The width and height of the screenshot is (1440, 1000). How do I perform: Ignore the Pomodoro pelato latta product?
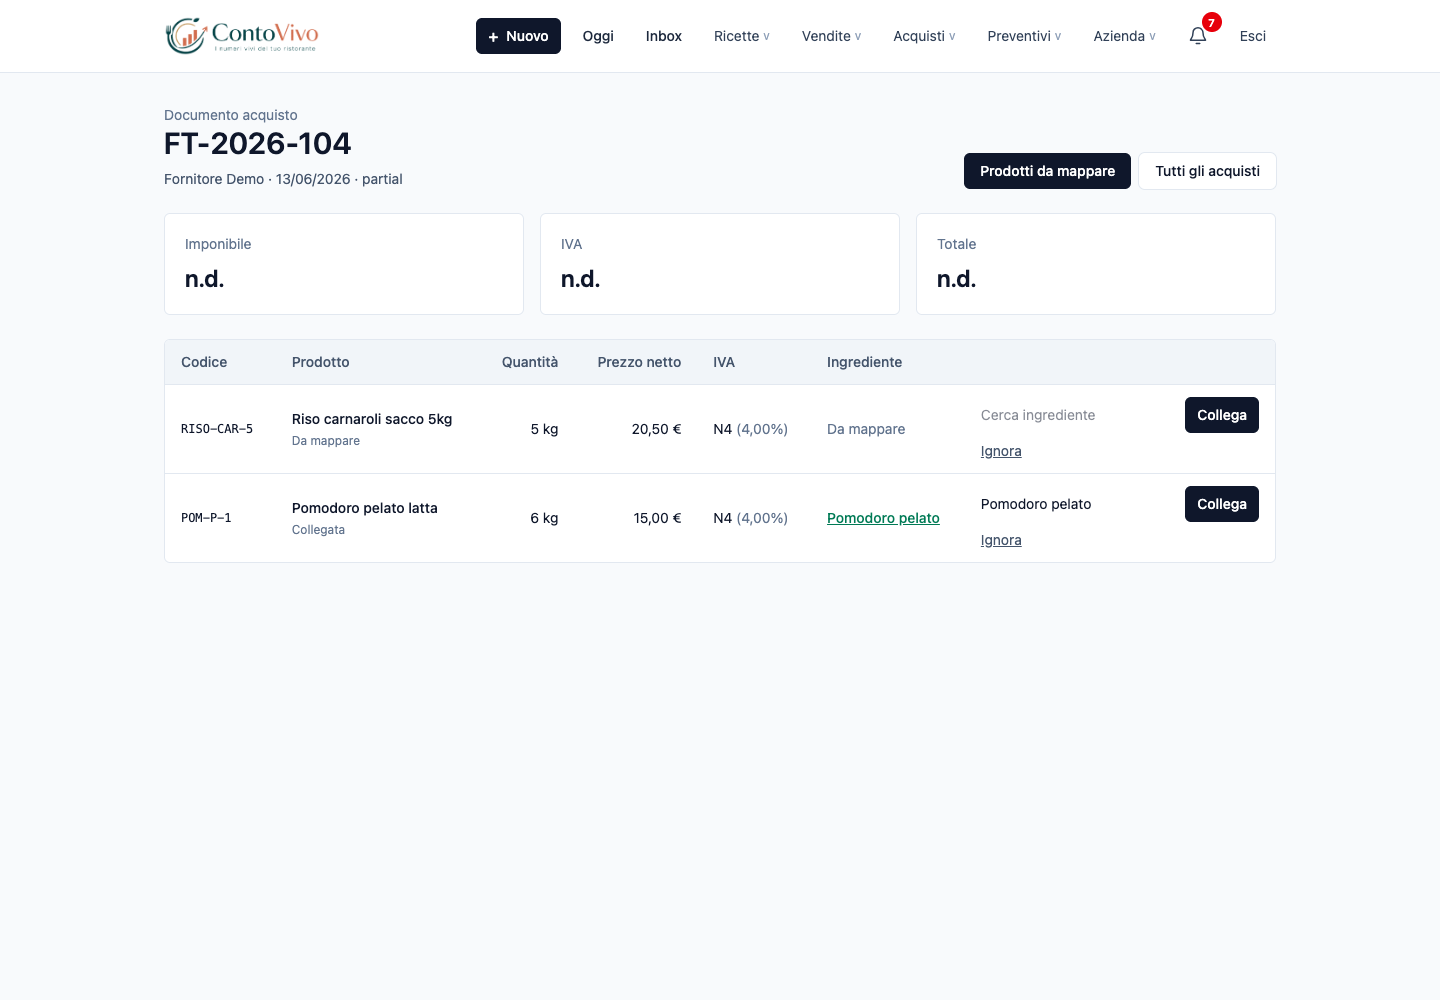(1001, 540)
